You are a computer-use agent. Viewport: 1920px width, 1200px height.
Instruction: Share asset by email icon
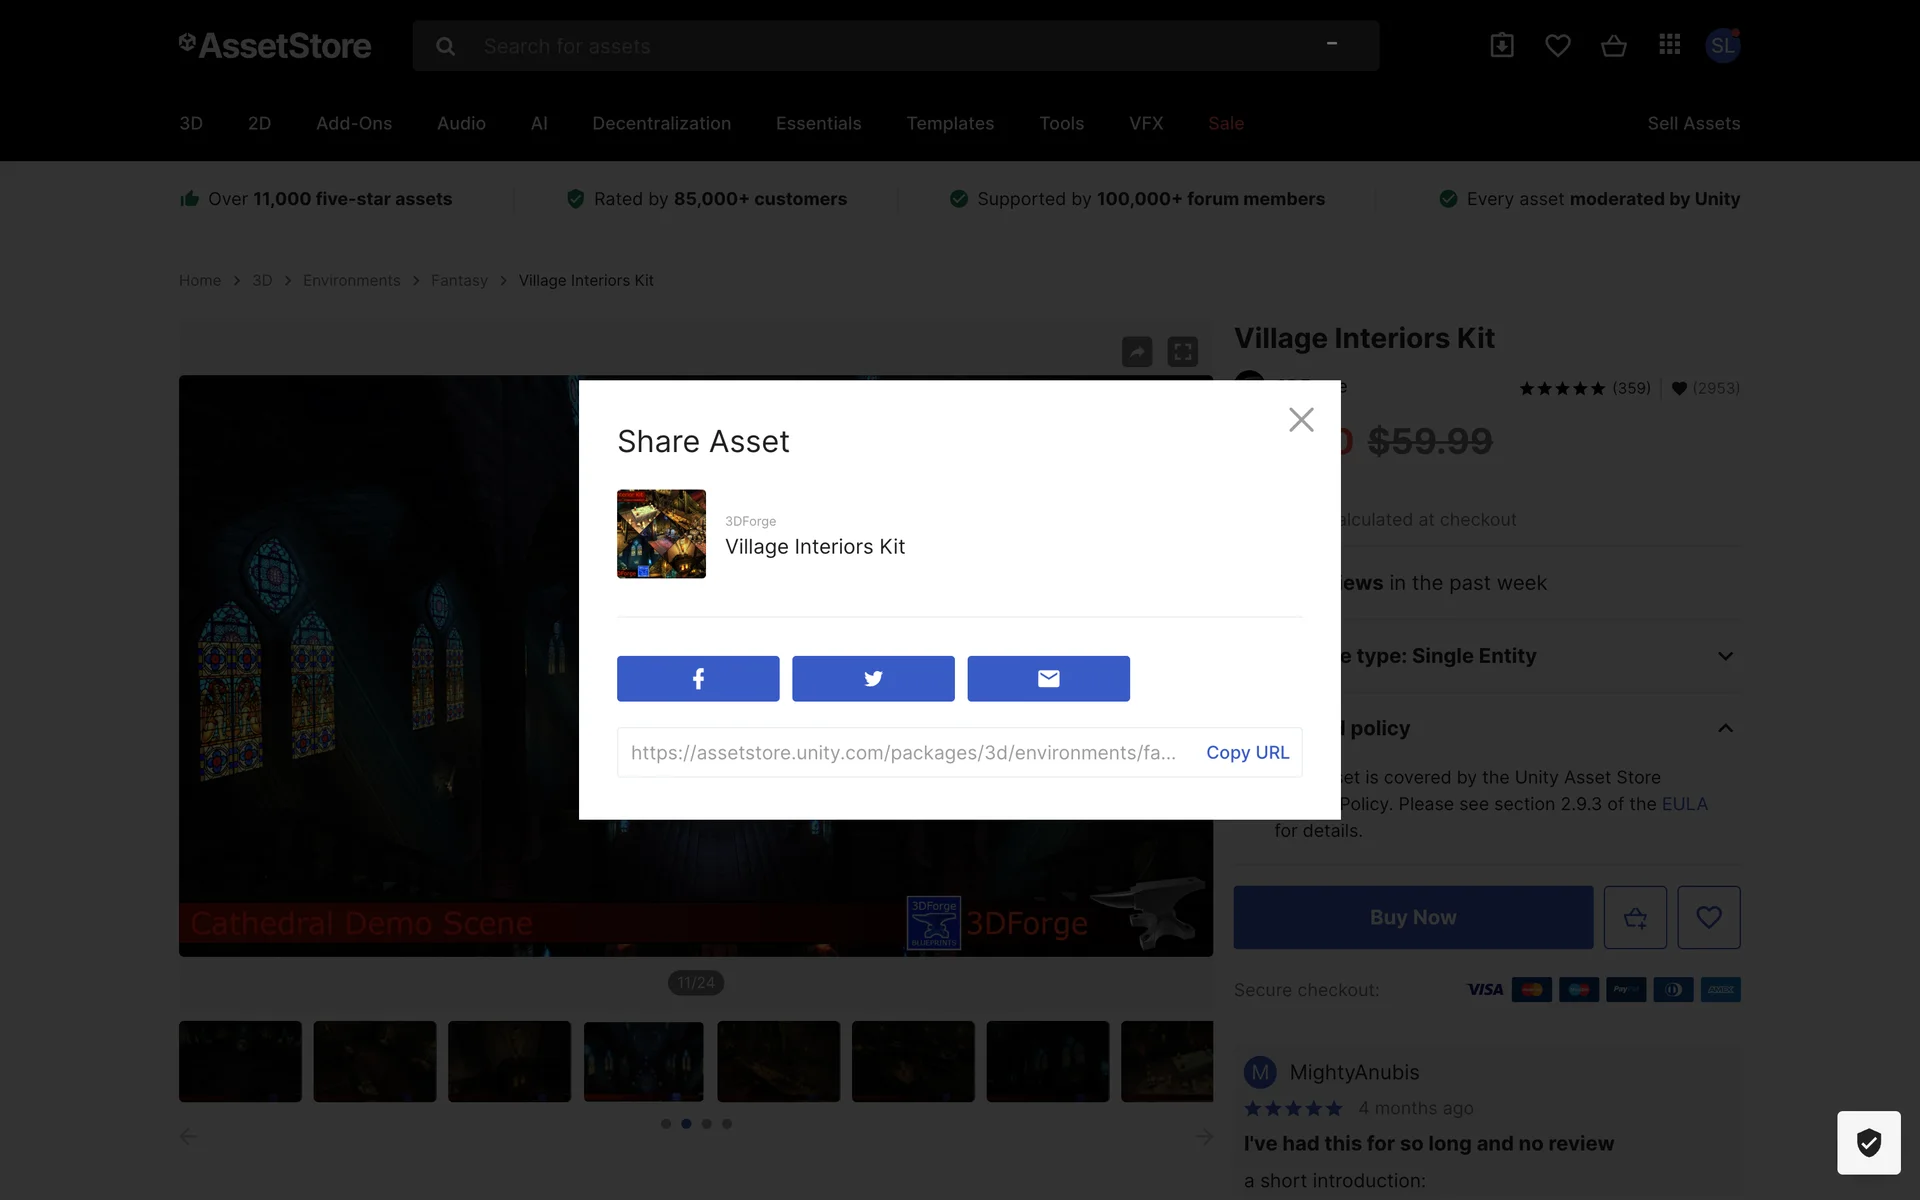point(1048,678)
